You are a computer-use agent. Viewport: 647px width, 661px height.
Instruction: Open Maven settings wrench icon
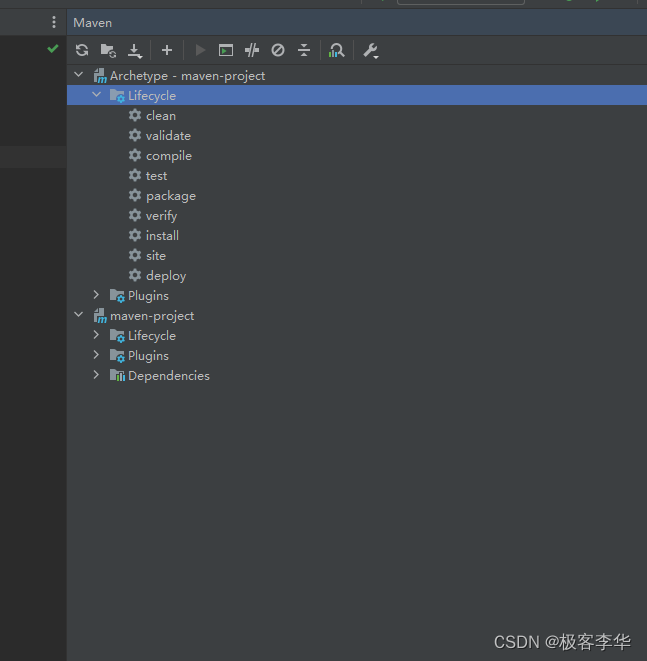pyautogui.click(x=370, y=51)
